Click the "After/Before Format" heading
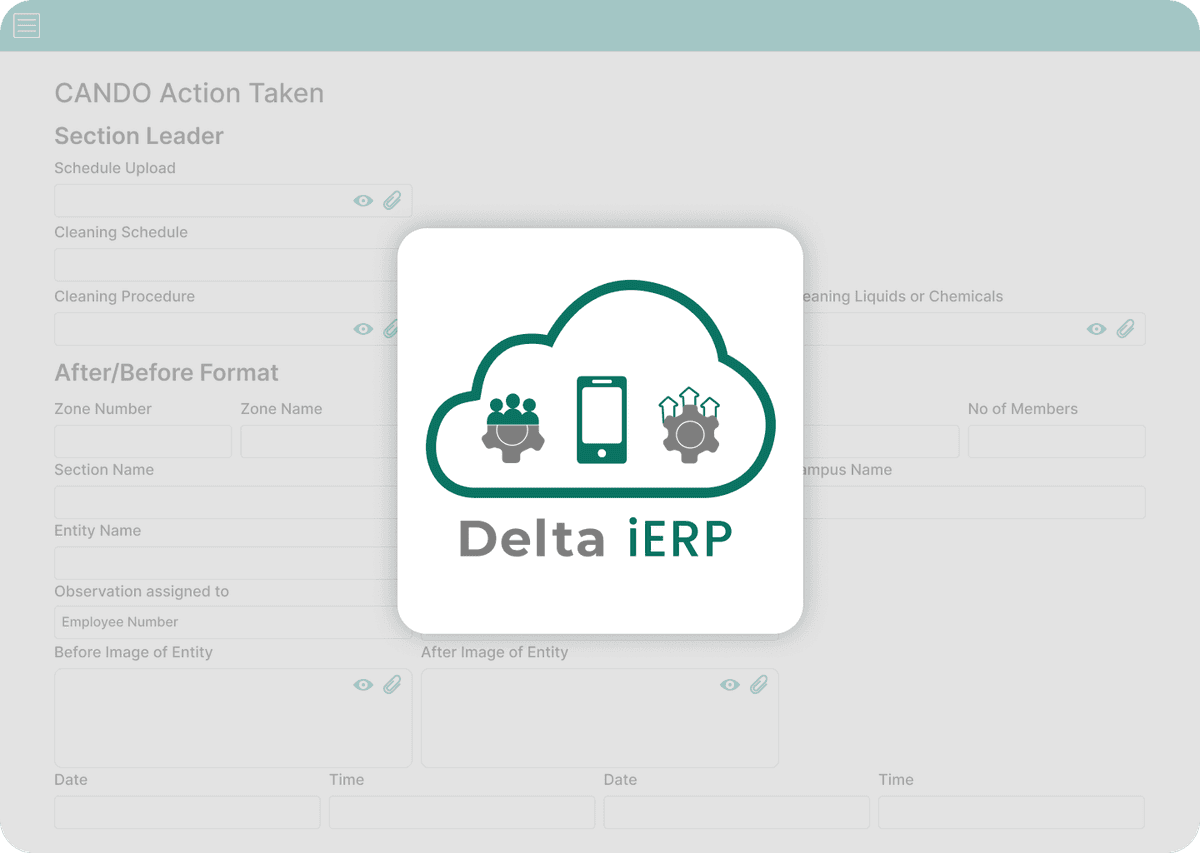 (166, 373)
